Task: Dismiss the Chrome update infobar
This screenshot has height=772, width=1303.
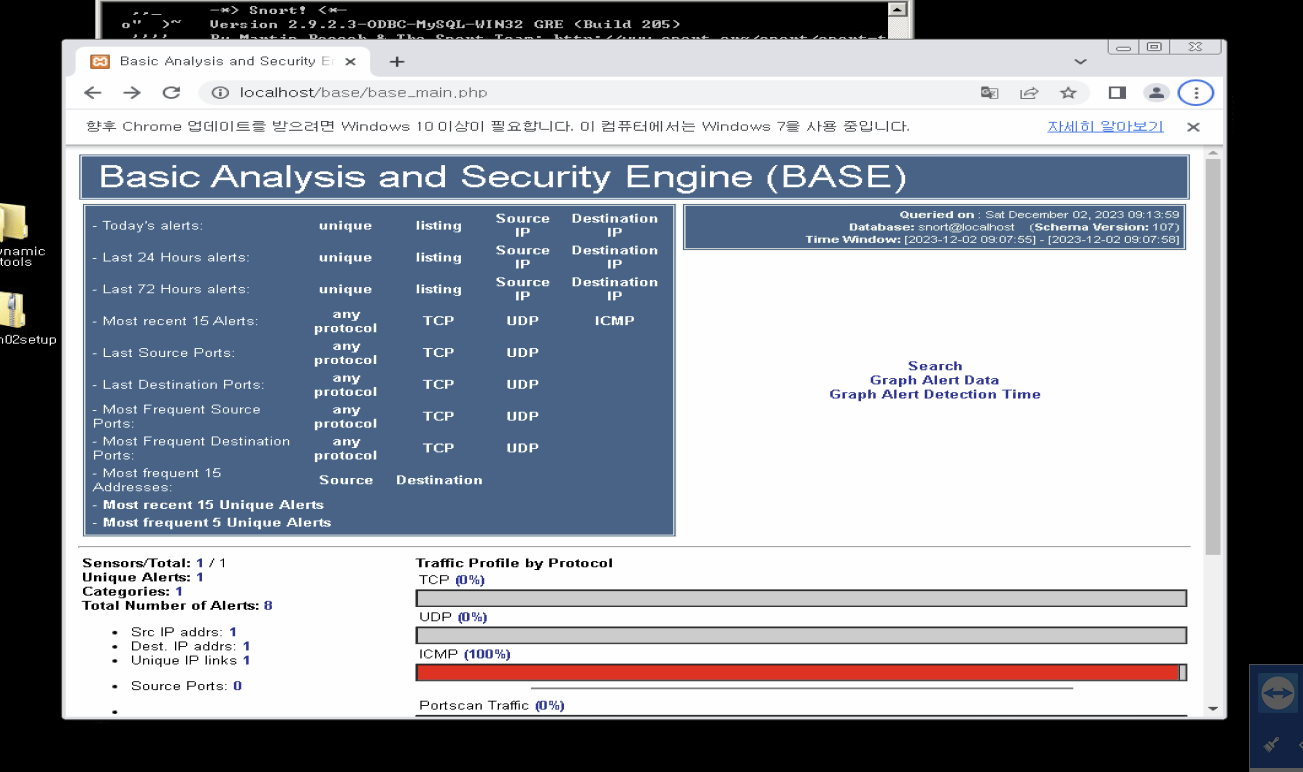Action: coord(1193,127)
